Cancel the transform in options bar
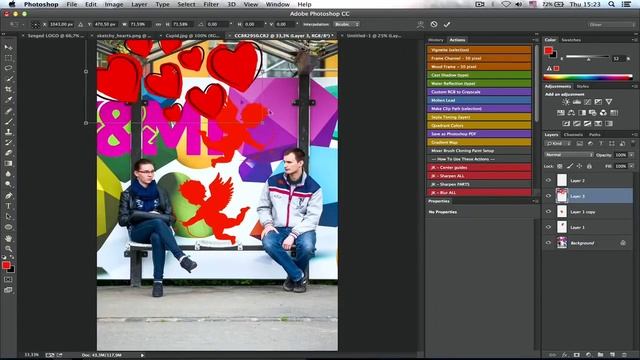This screenshot has width=640, height=360. (x=434, y=24)
